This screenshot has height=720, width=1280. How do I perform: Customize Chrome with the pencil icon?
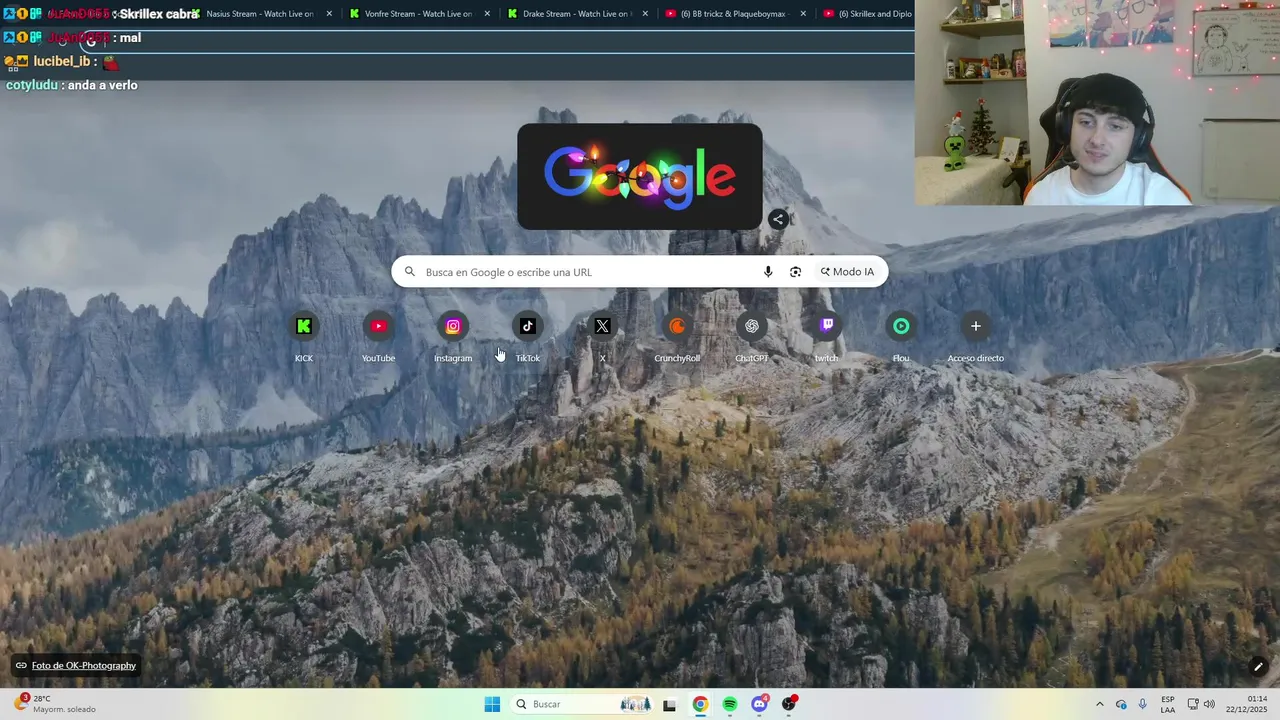tap(1258, 667)
